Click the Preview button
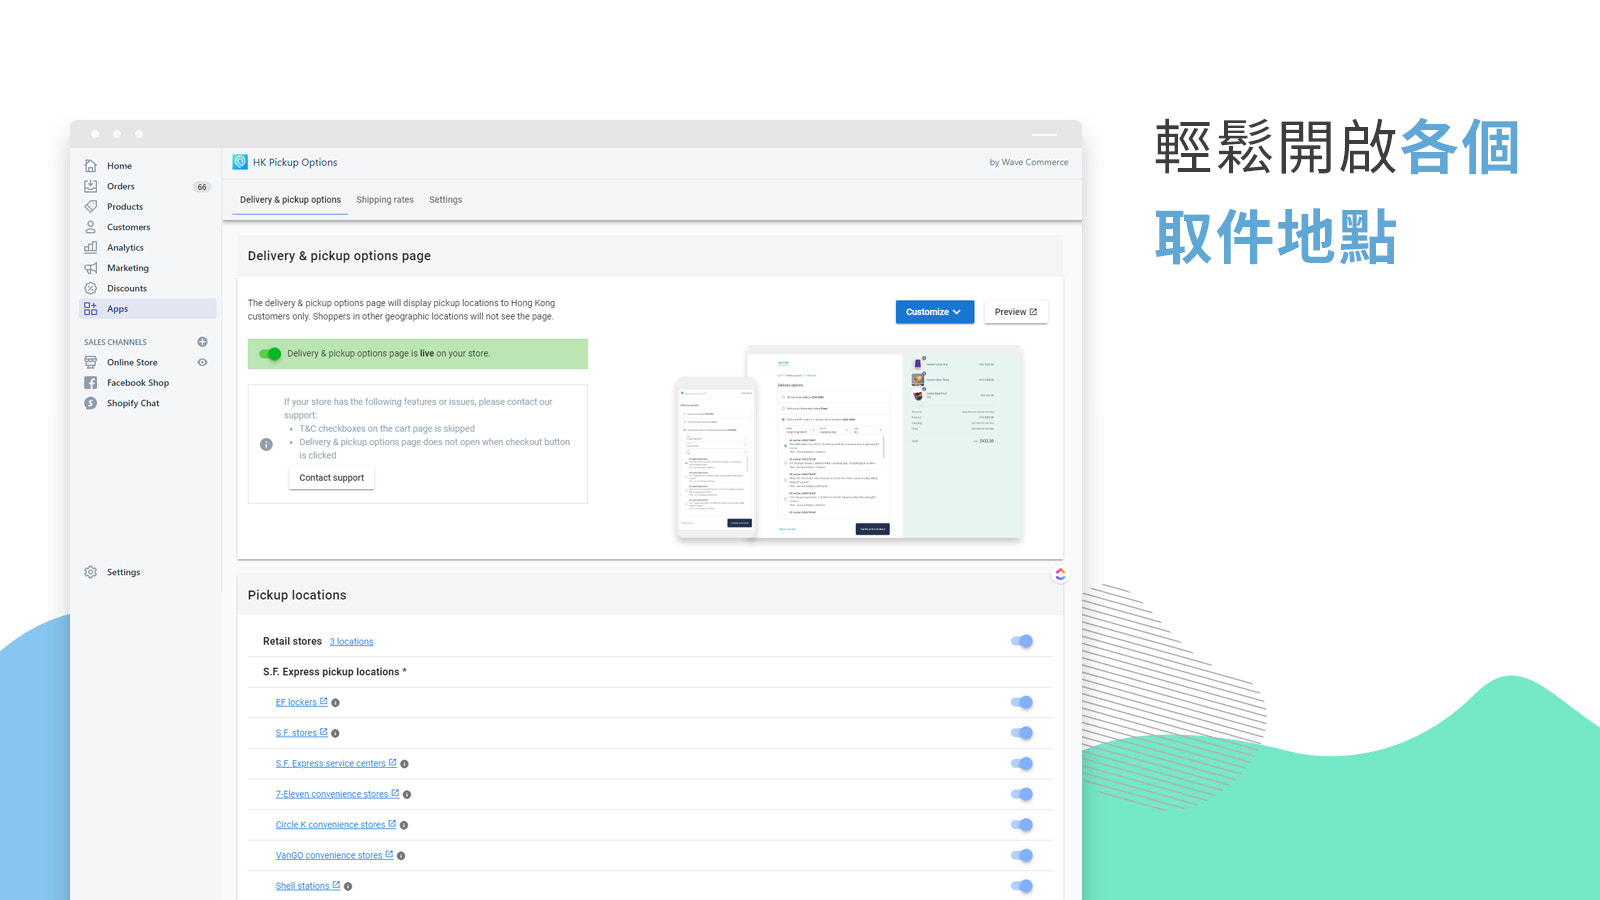This screenshot has height=900, width=1600. coord(1016,312)
